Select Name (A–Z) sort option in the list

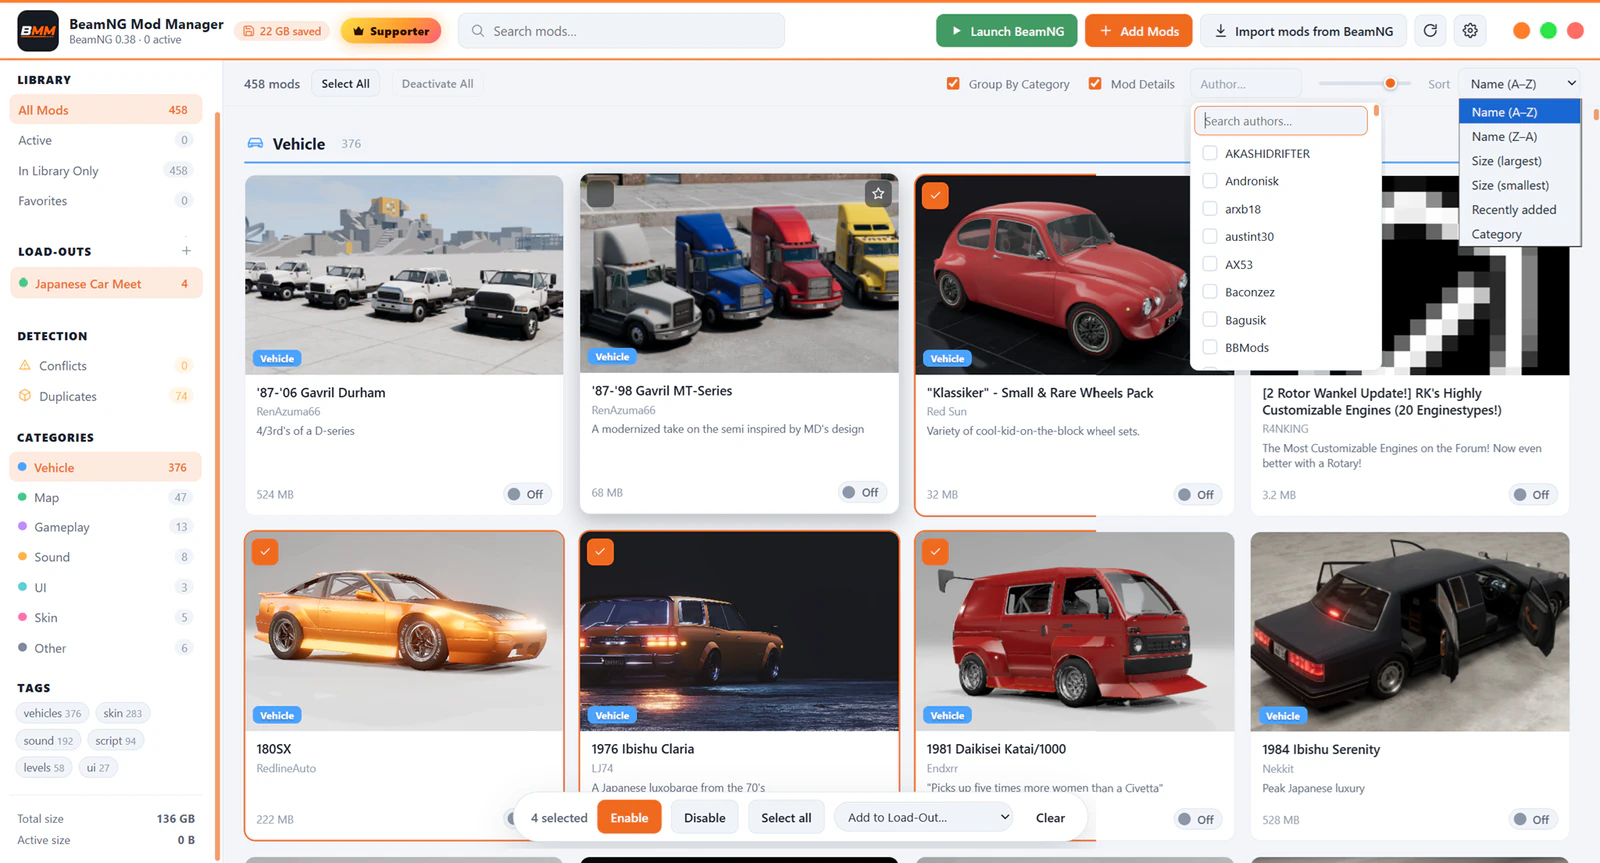pyautogui.click(x=1519, y=112)
